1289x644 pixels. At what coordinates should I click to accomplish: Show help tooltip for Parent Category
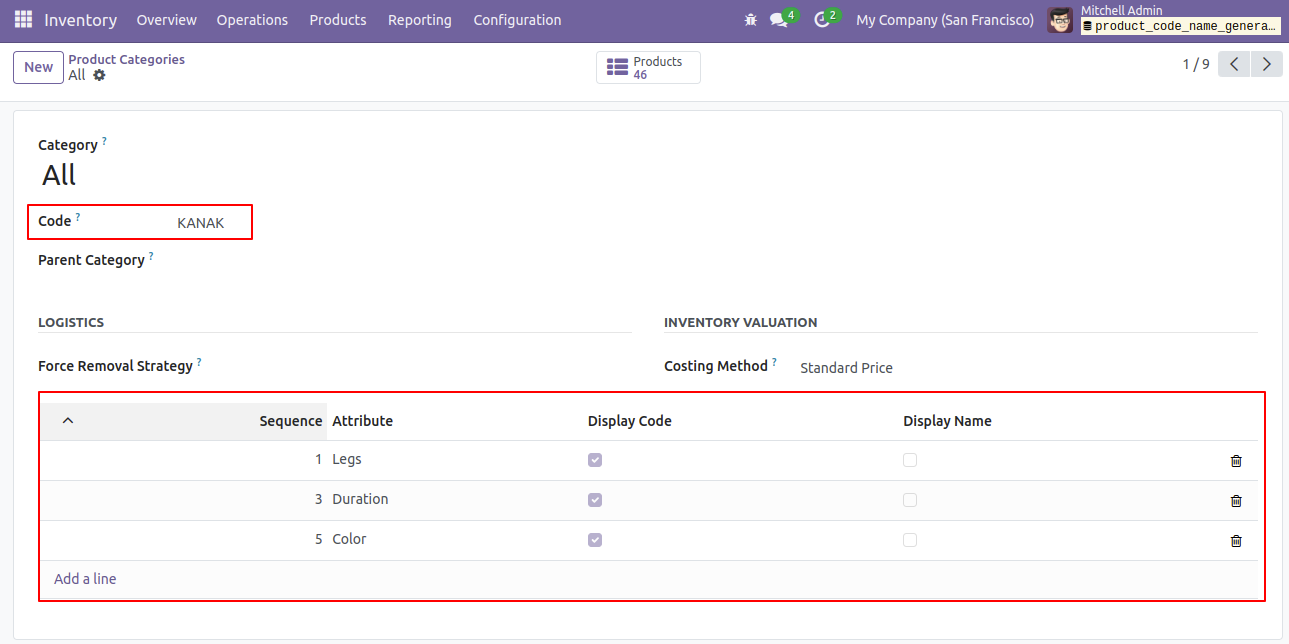151,256
